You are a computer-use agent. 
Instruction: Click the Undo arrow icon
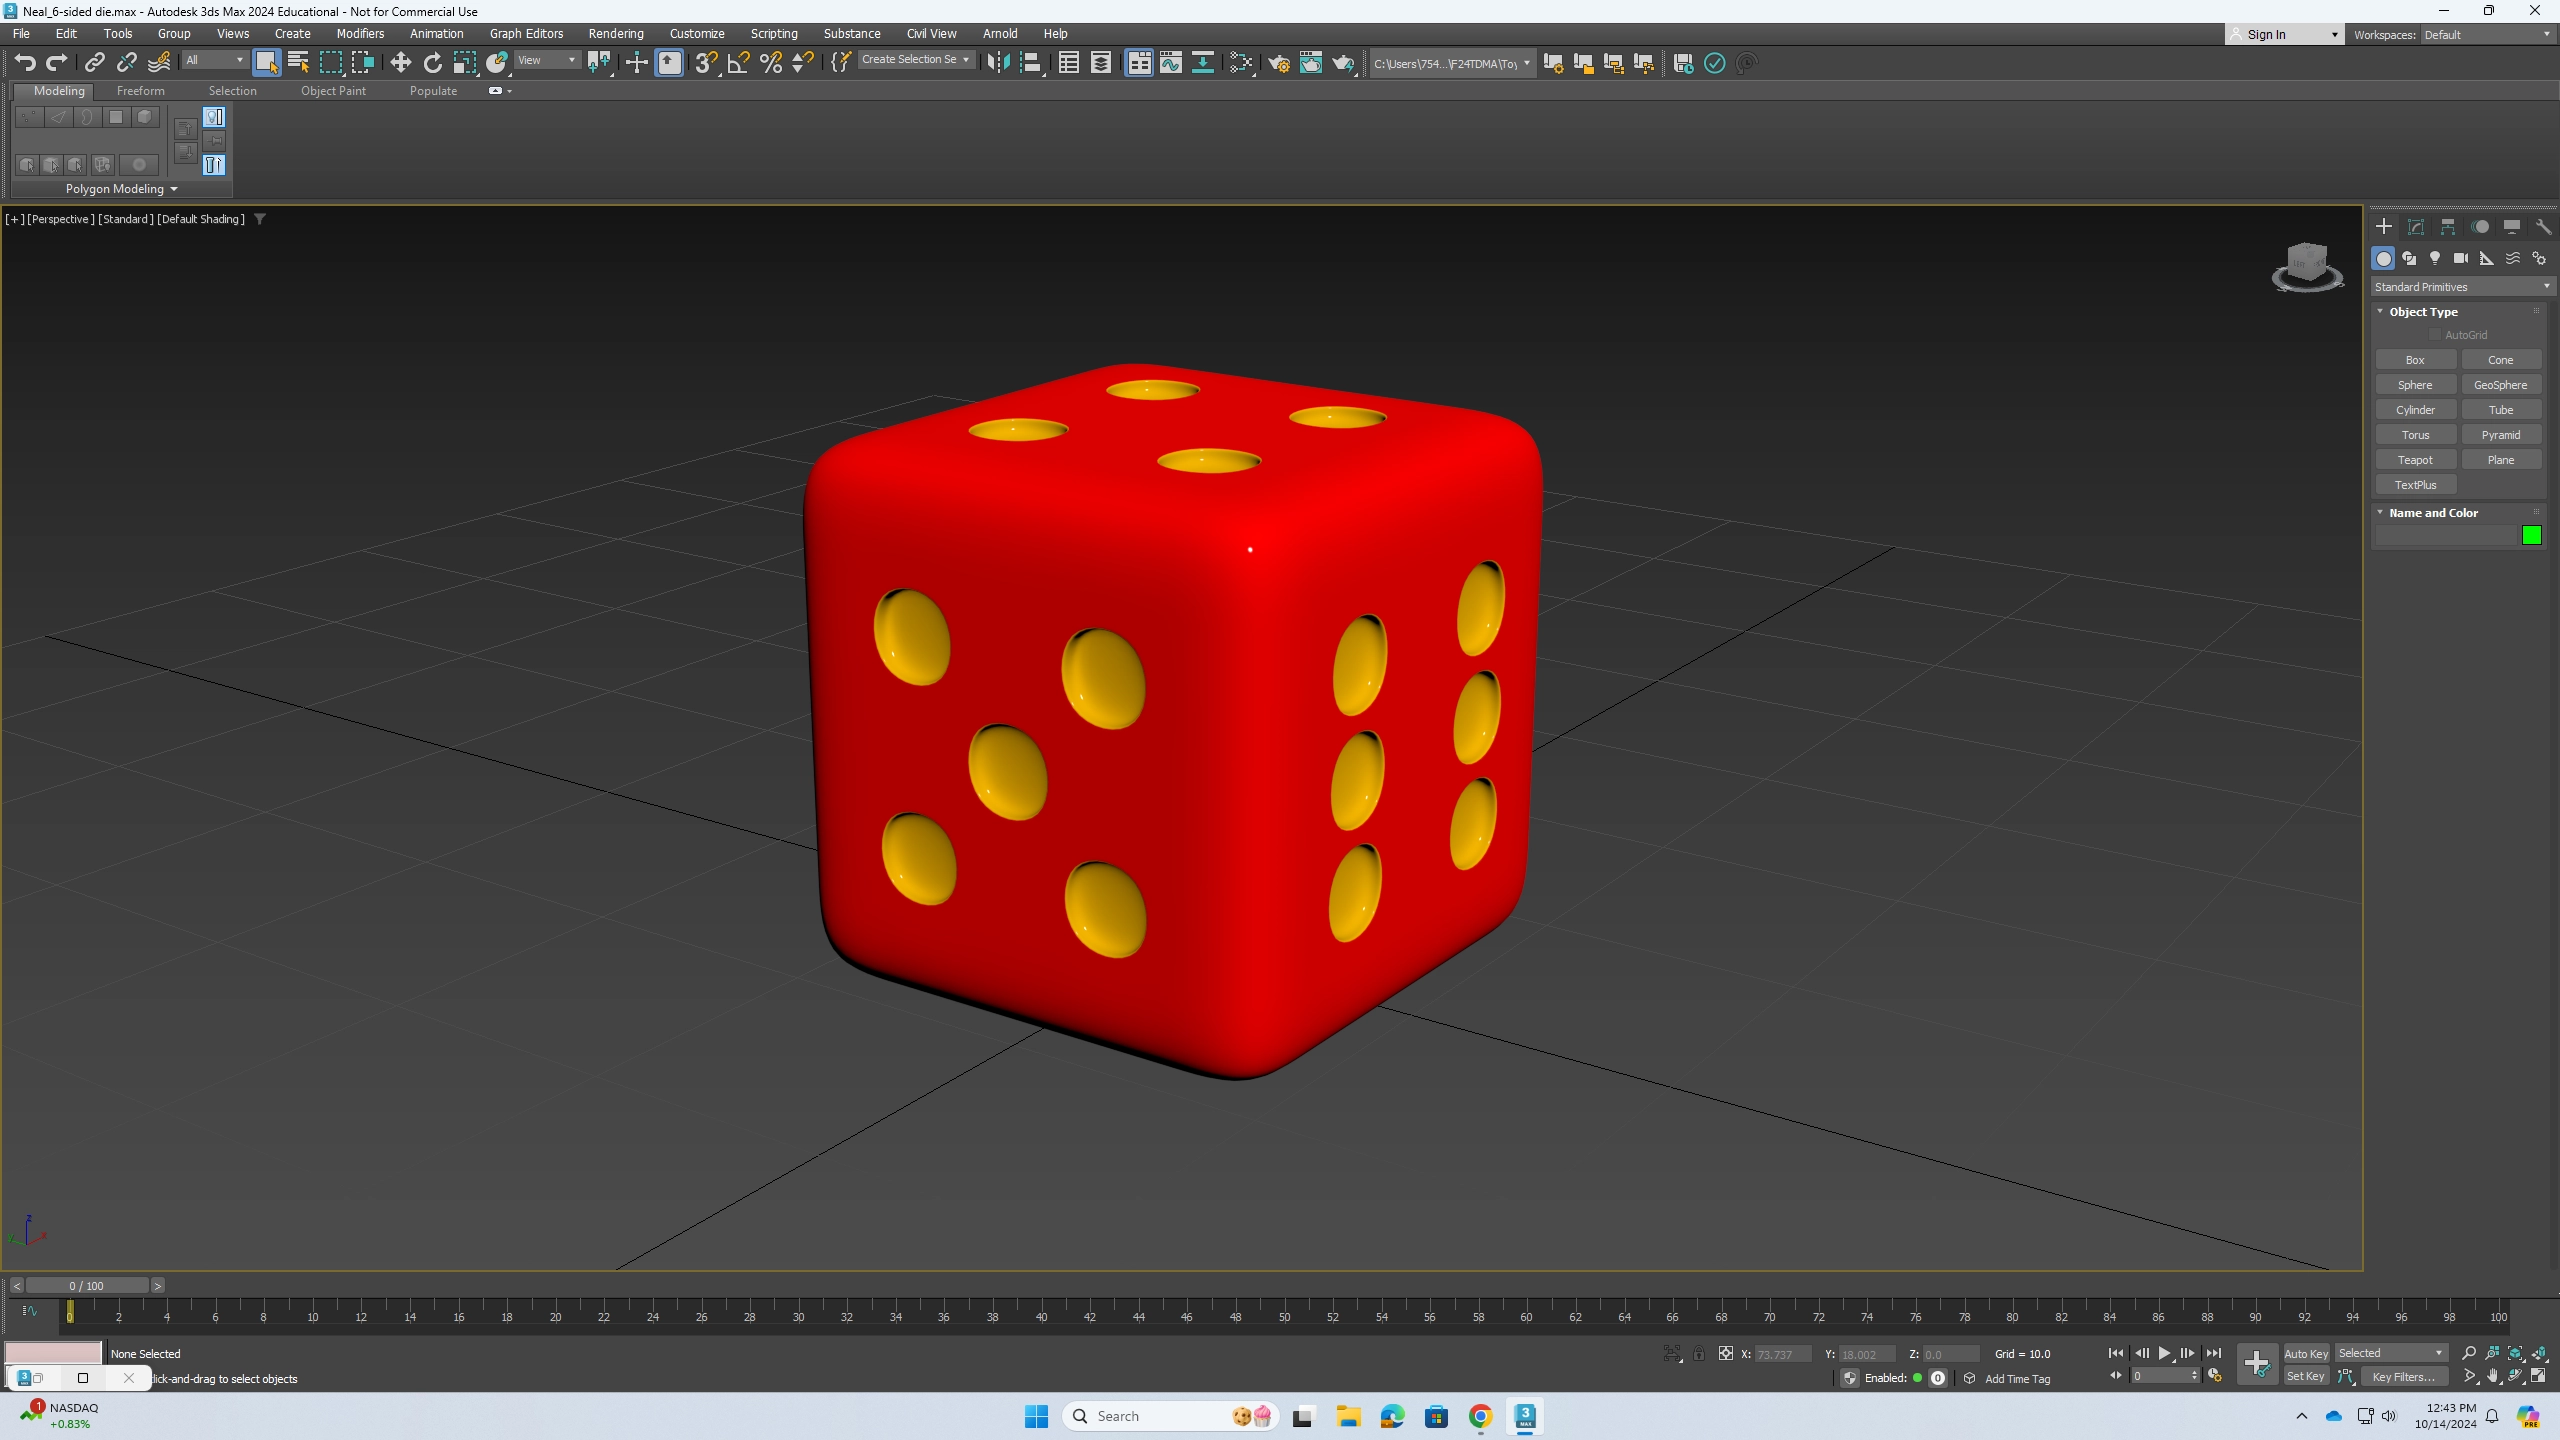point(25,63)
